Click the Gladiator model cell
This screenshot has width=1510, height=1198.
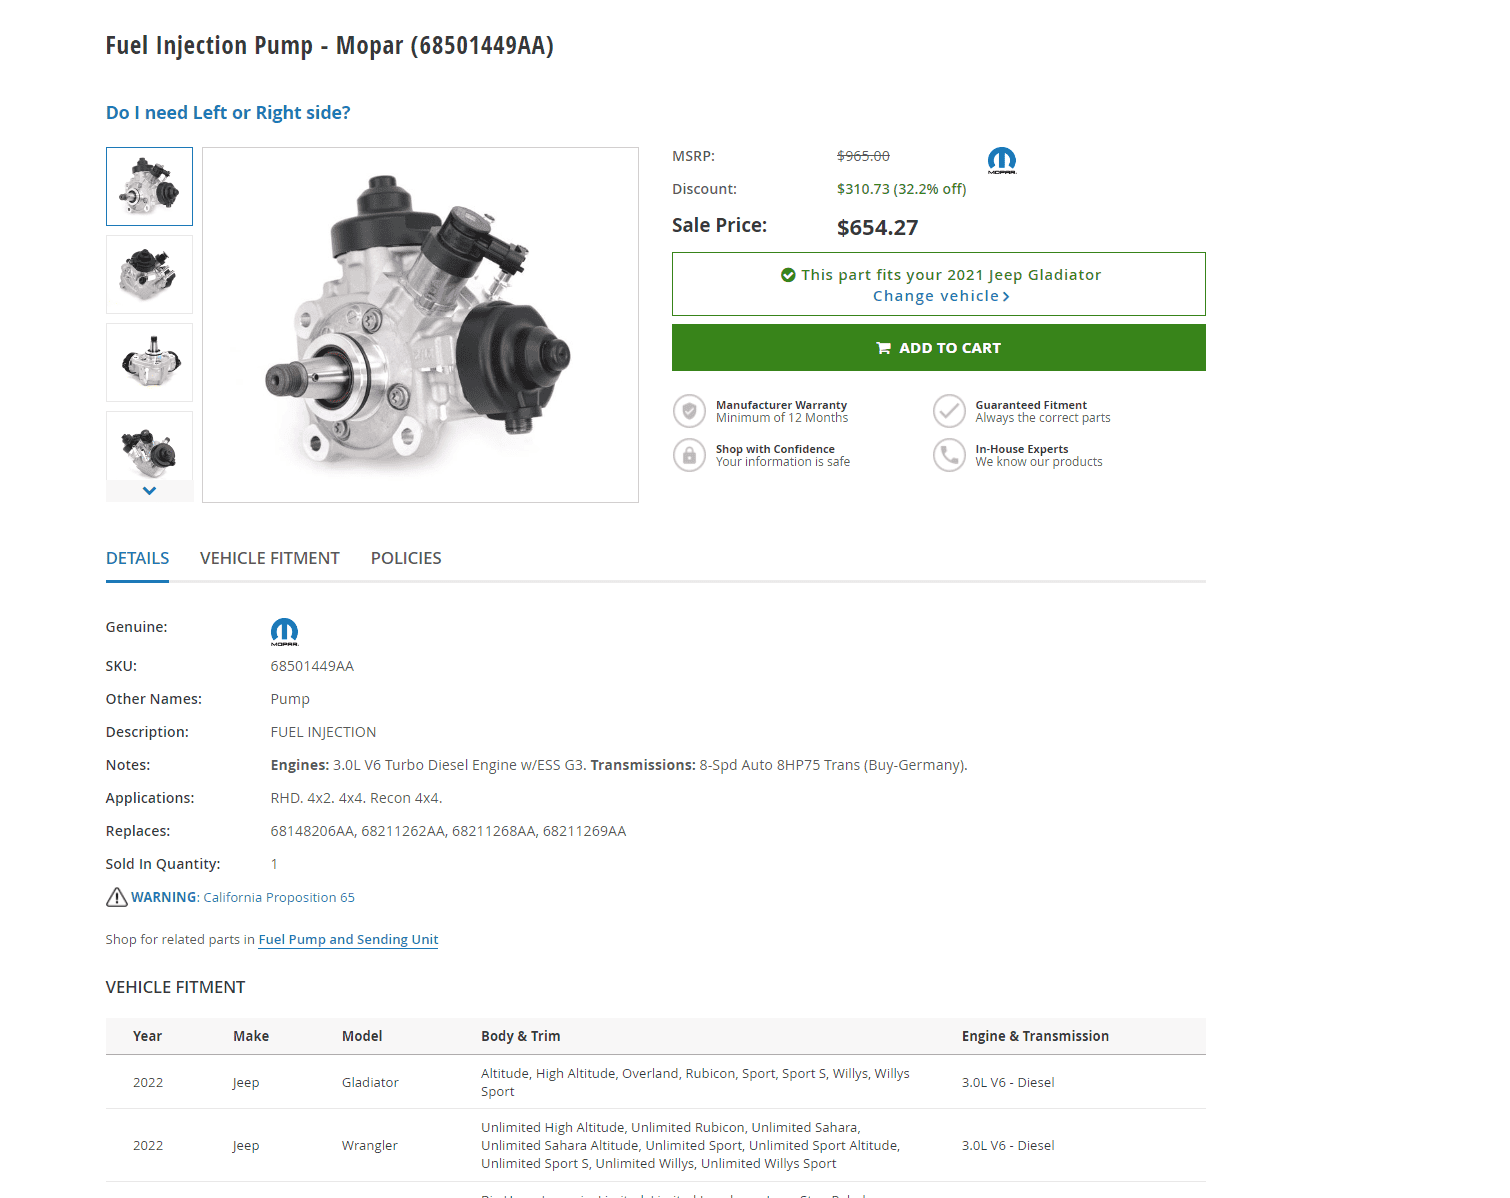[x=370, y=1082]
